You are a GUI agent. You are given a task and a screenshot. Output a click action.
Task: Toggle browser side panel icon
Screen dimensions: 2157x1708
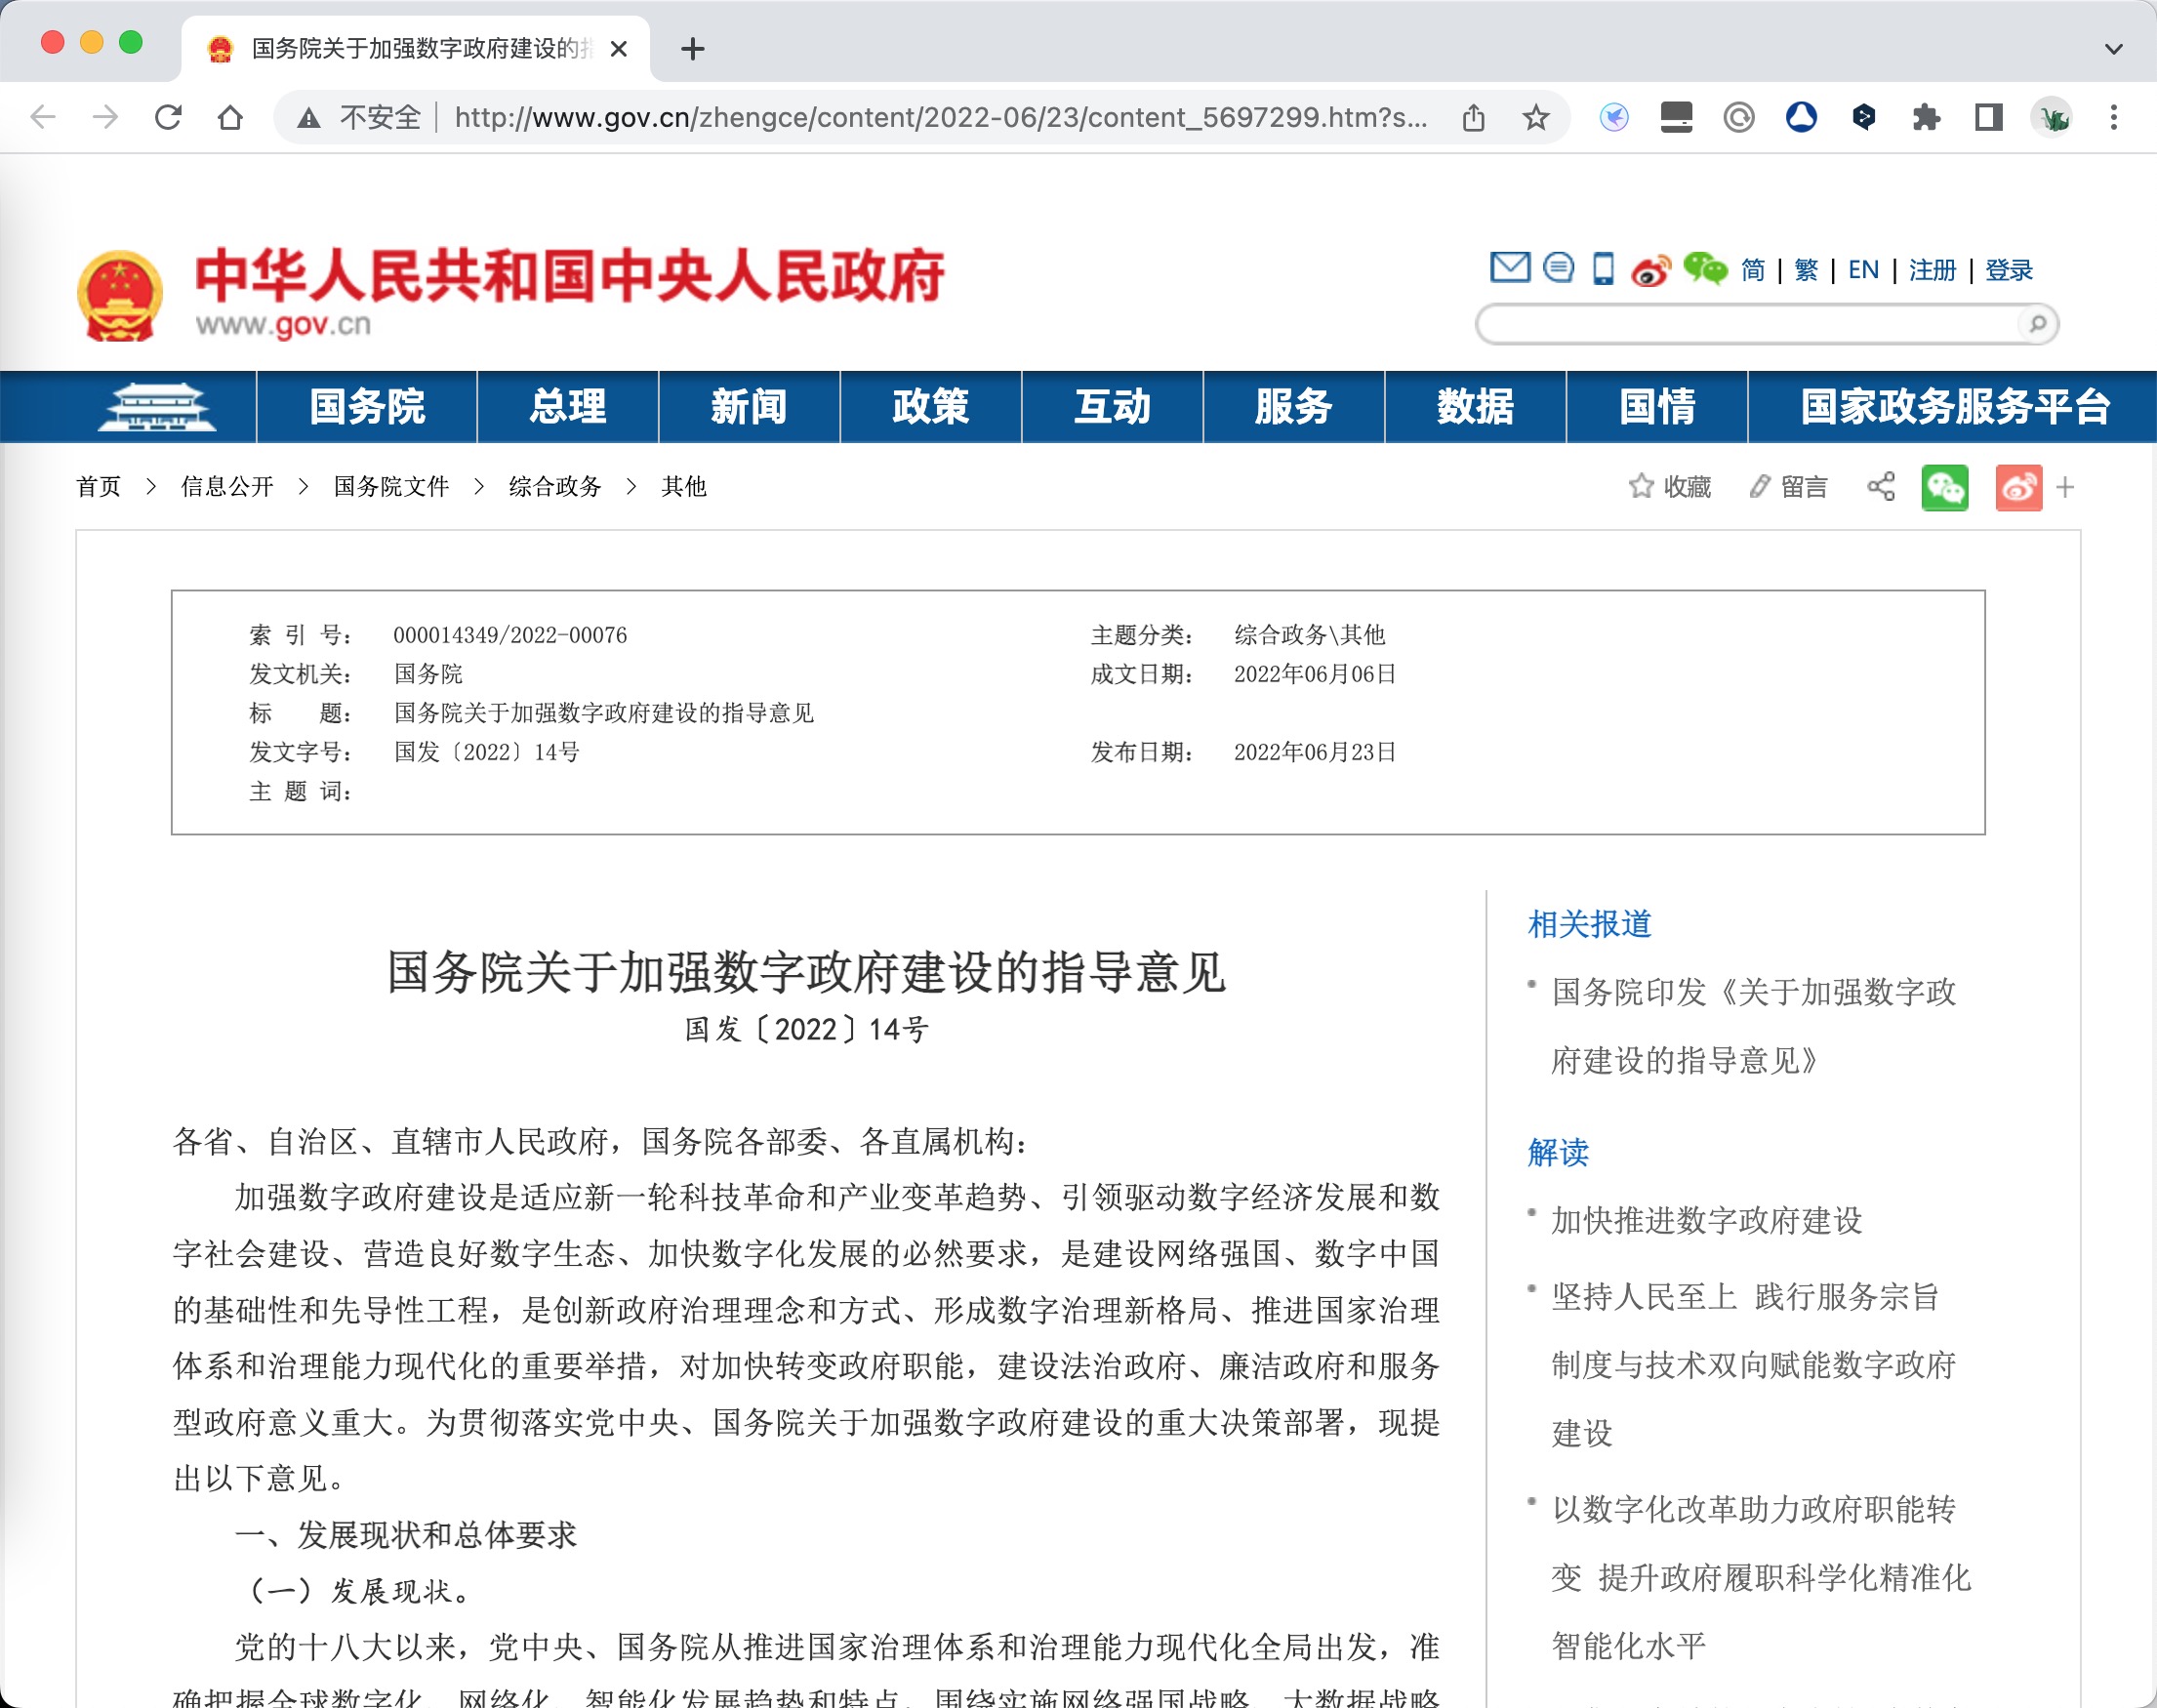point(1988,118)
